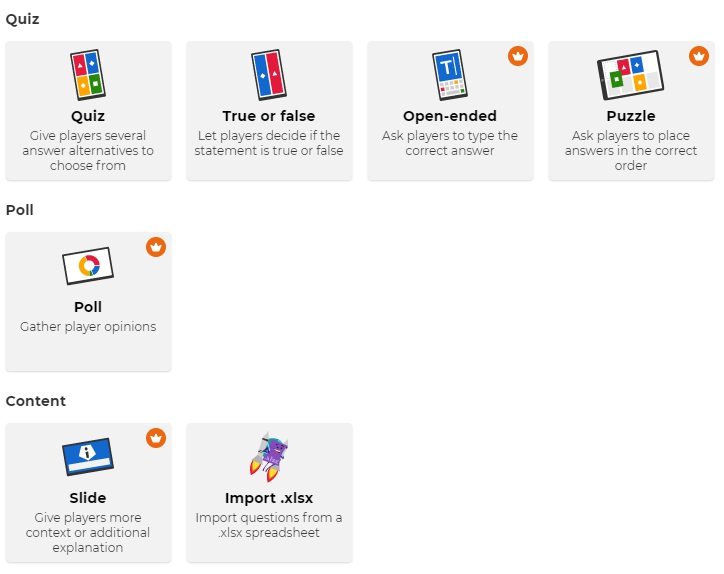
Task: Select the True or false card icon
Action: coord(269,76)
